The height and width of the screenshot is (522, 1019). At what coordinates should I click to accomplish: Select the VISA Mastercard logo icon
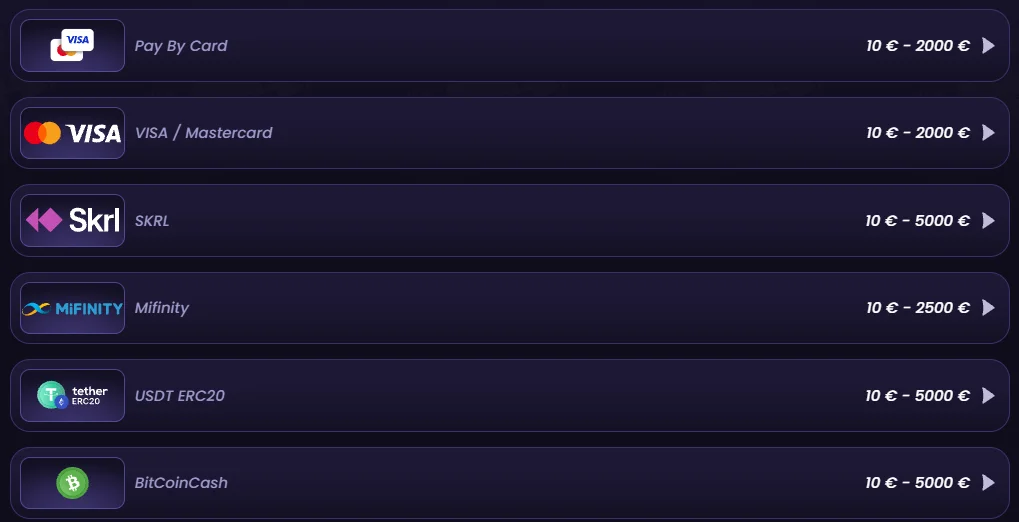point(72,133)
